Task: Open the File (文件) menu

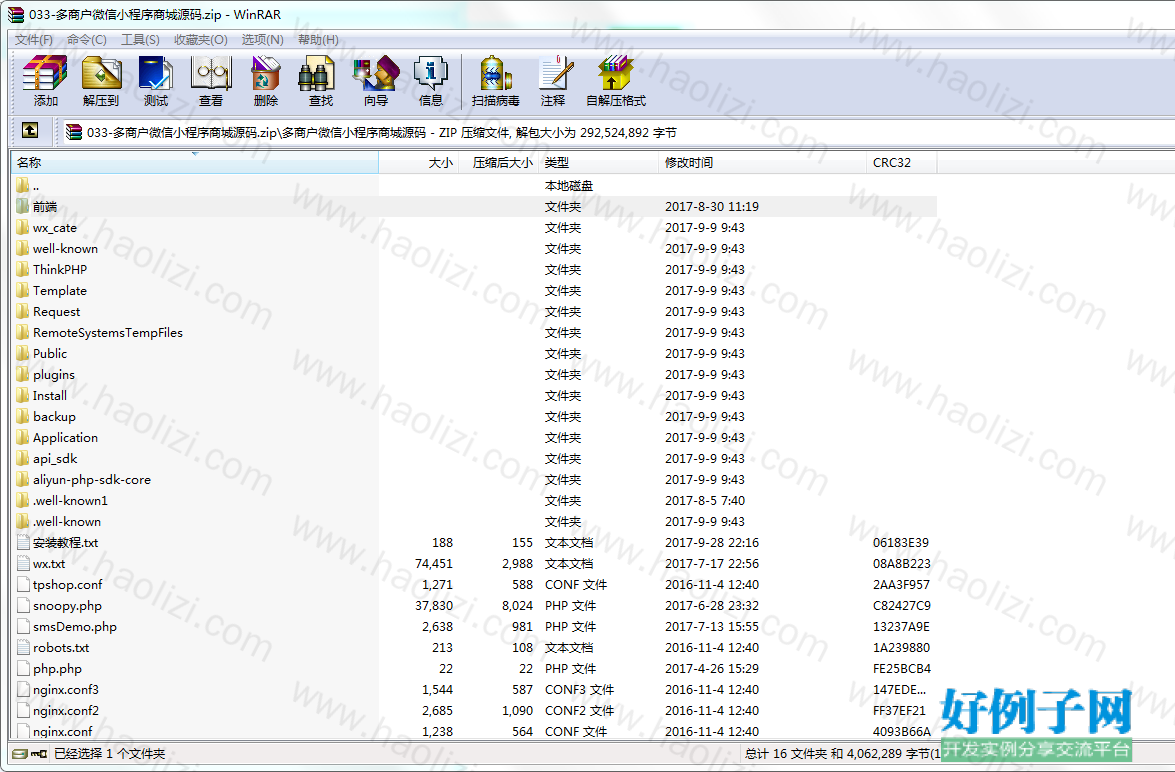Action: click(x=34, y=40)
